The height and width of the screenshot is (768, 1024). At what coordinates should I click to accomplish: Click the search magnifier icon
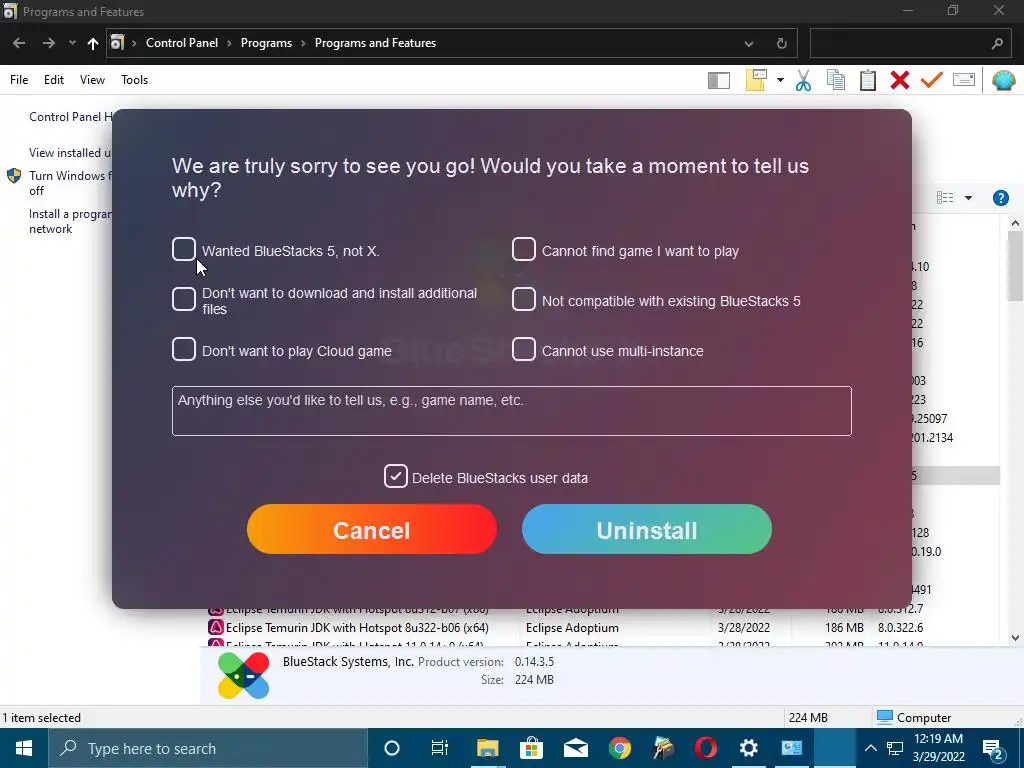click(x=997, y=44)
